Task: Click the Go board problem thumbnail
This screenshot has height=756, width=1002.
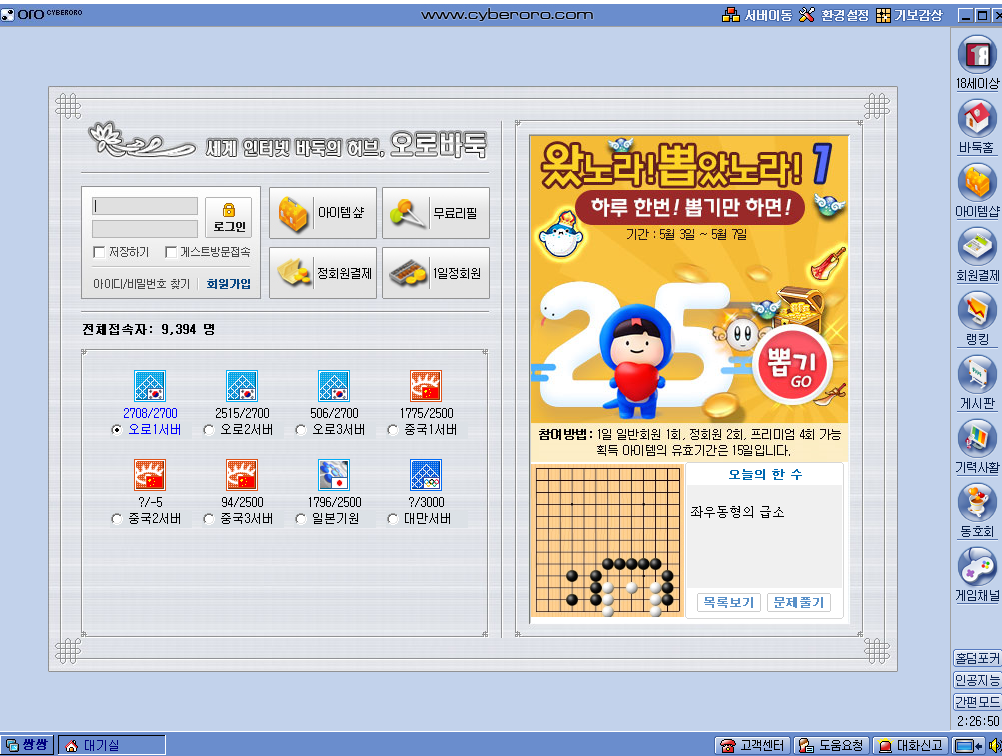Action: [607, 541]
